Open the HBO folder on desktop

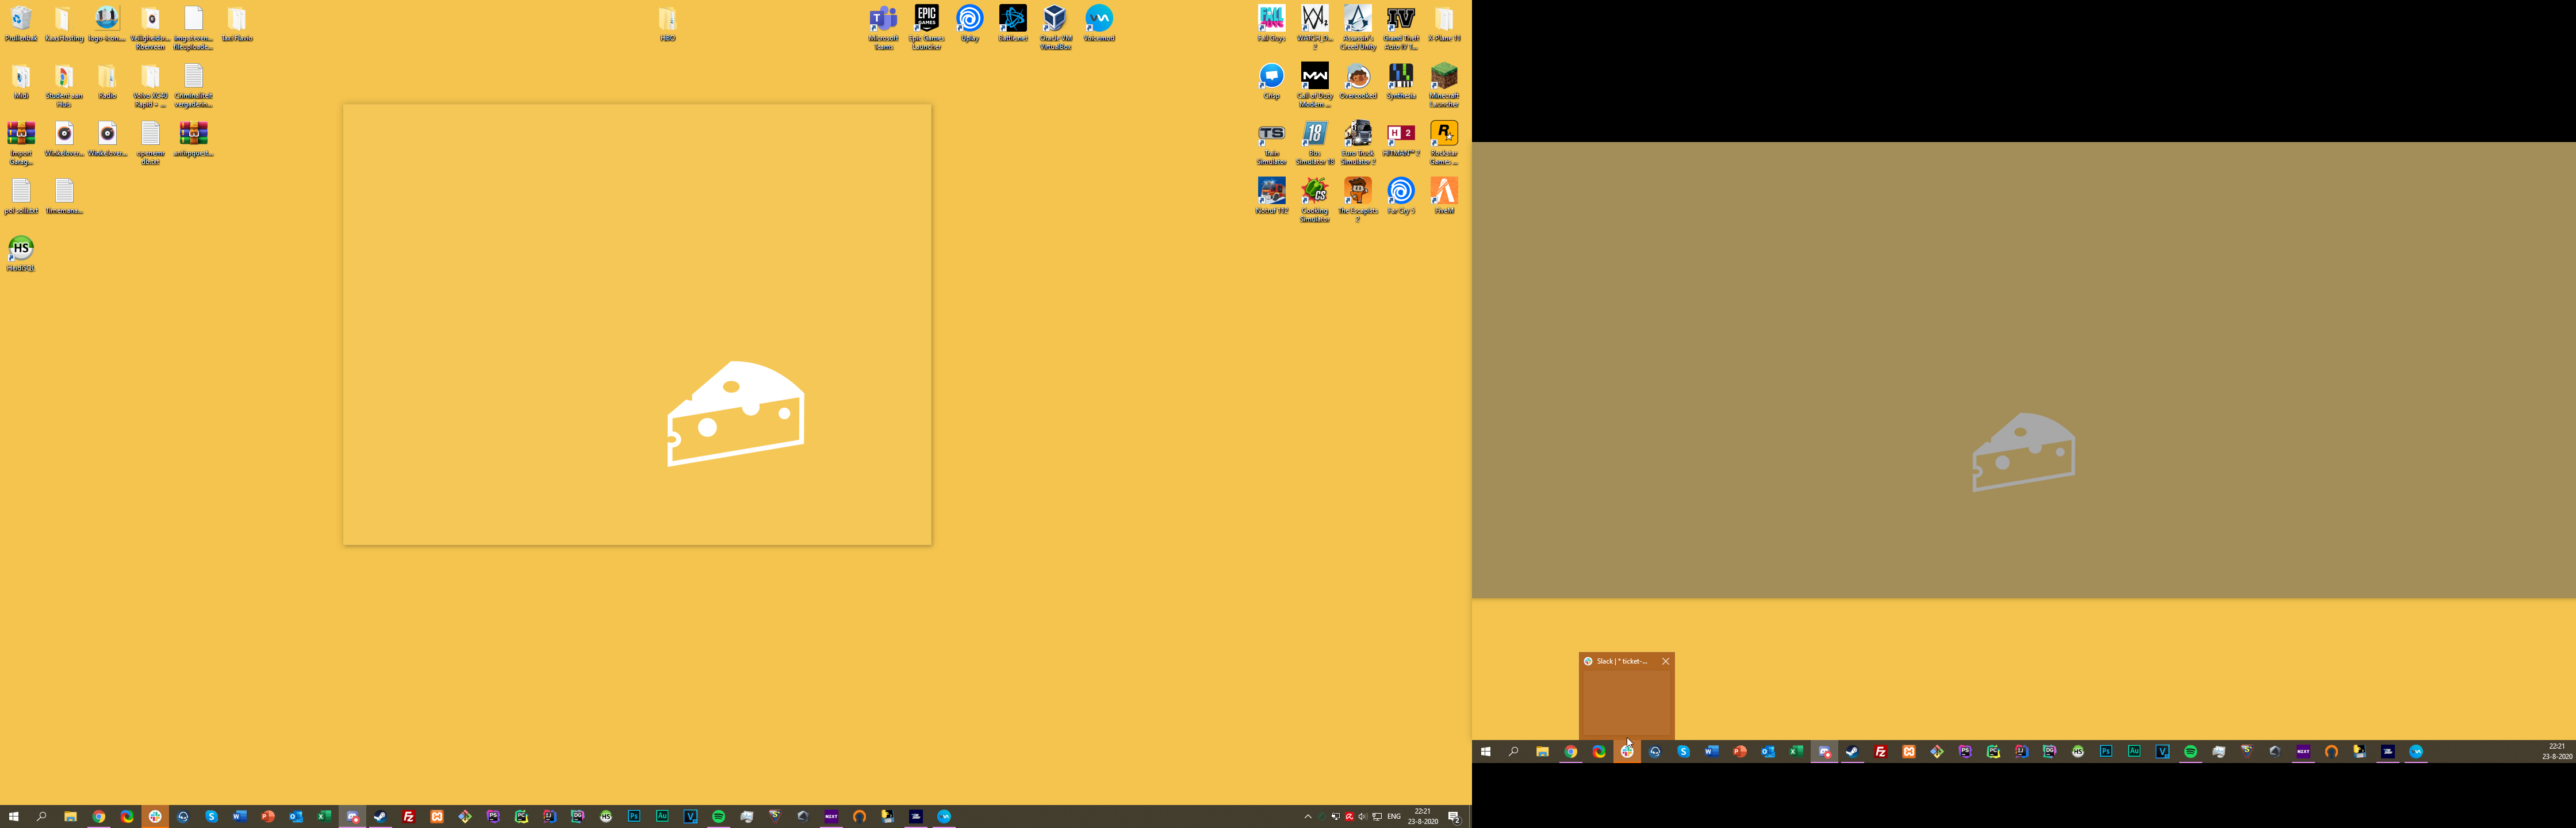click(x=668, y=20)
